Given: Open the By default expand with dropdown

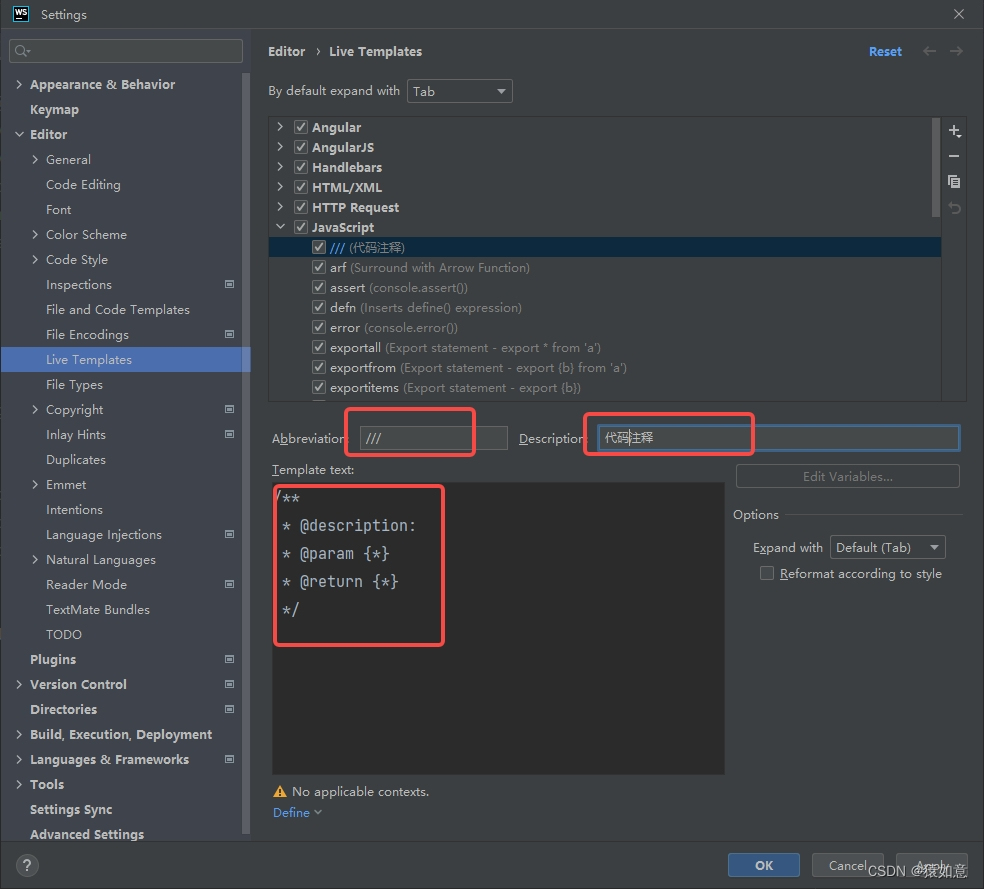Looking at the screenshot, I should [459, 90].
